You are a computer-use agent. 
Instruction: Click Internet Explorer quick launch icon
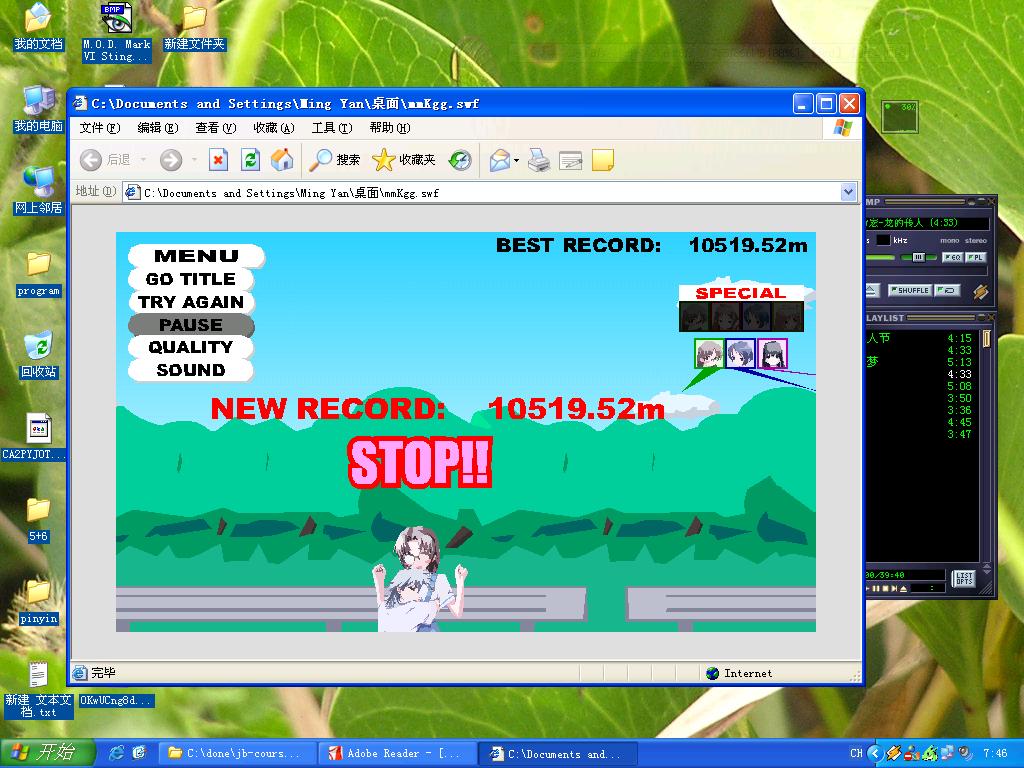coord(117,753)
